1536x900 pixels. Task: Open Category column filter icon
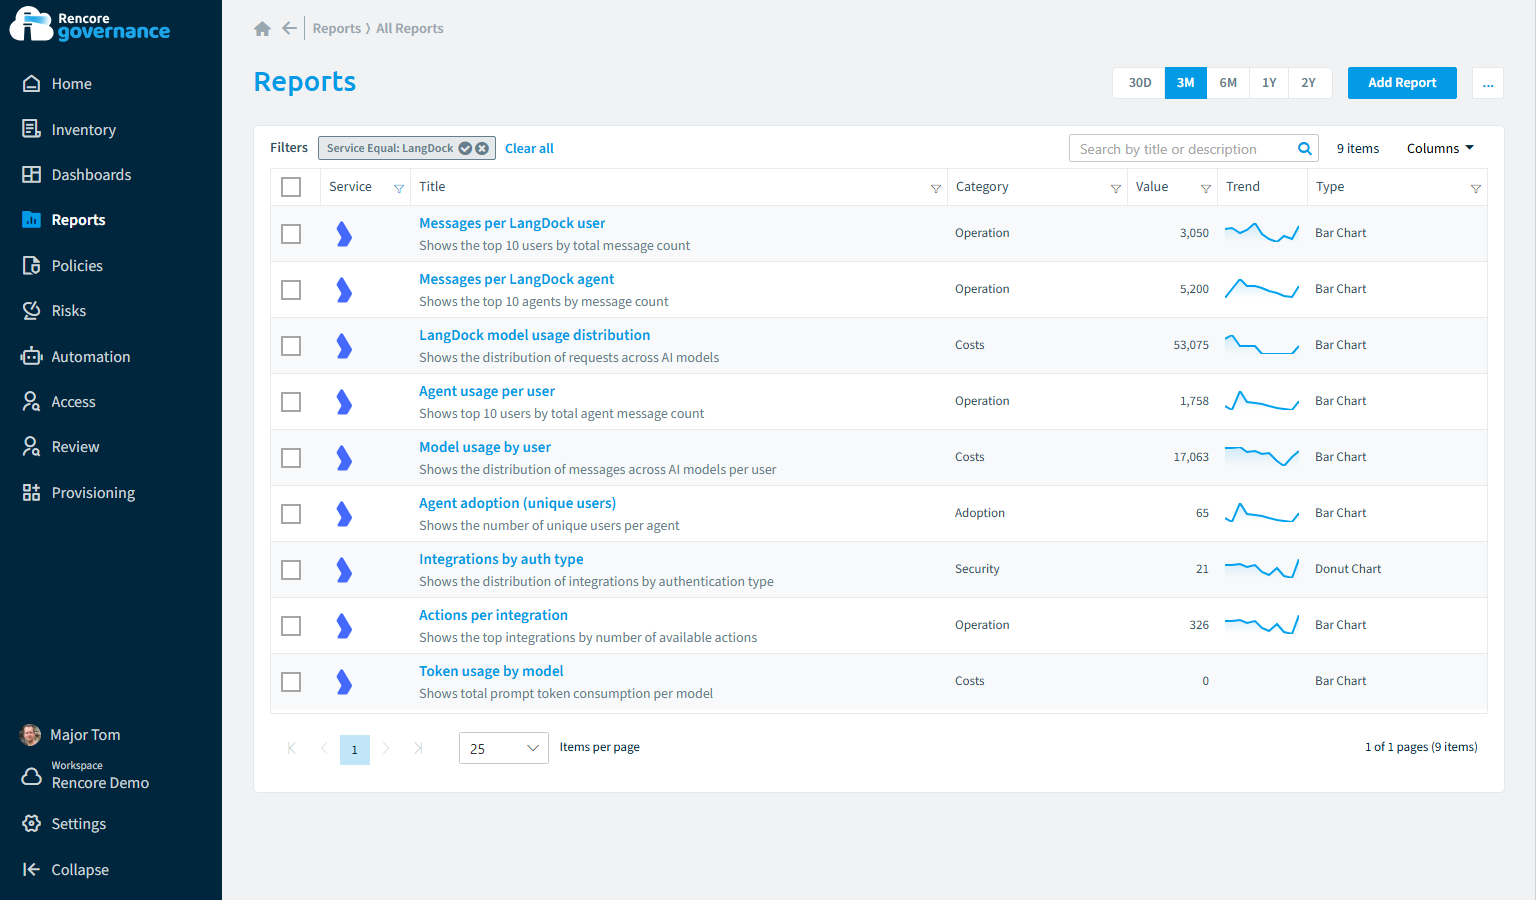1116,188
